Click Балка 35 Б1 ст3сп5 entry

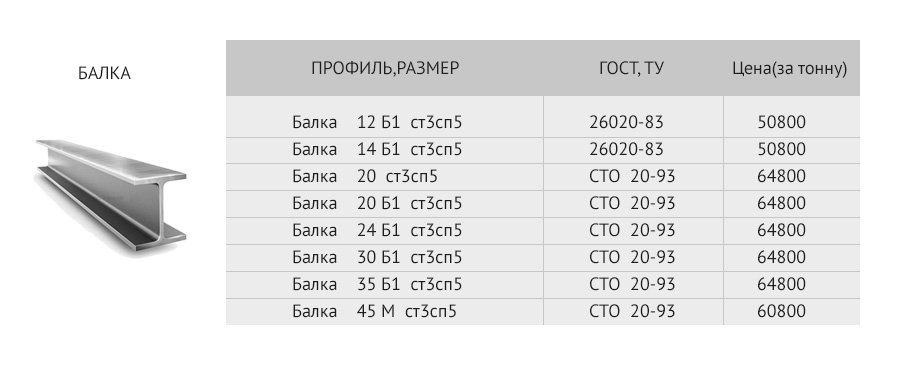[377, 285]
